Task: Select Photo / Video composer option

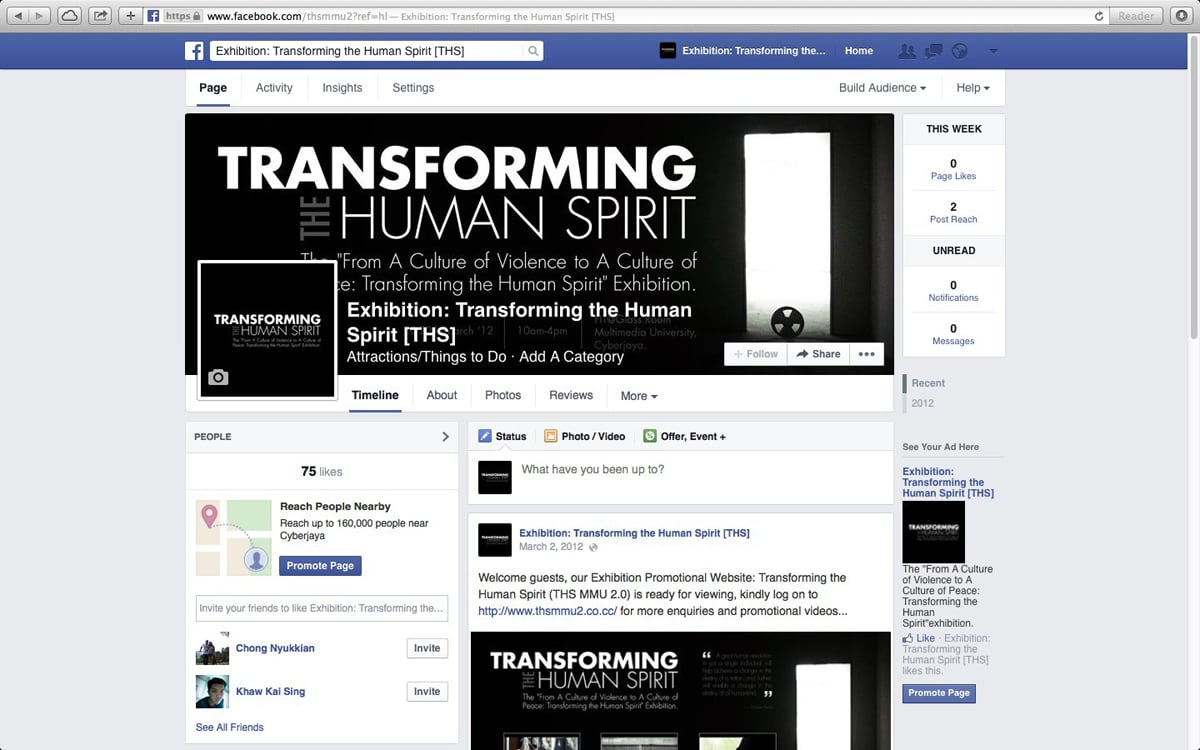Action: click(585, 437)
